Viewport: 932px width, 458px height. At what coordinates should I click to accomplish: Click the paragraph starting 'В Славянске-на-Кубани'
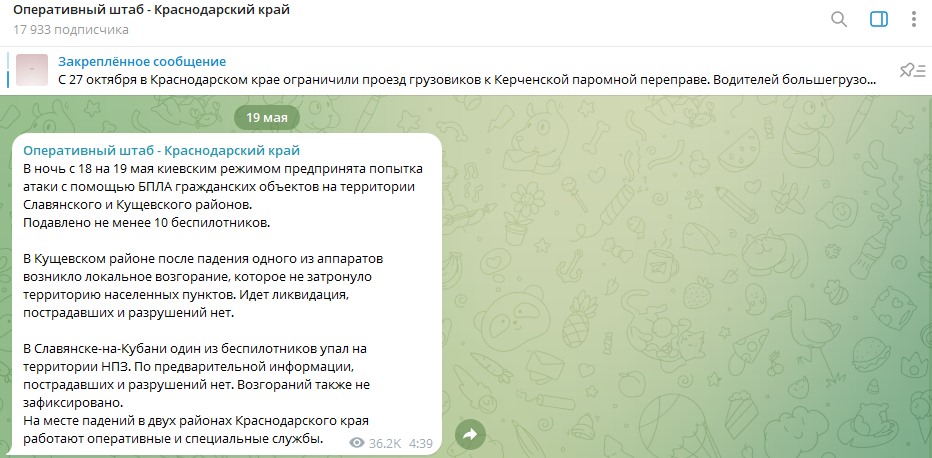tap(199, 376)
